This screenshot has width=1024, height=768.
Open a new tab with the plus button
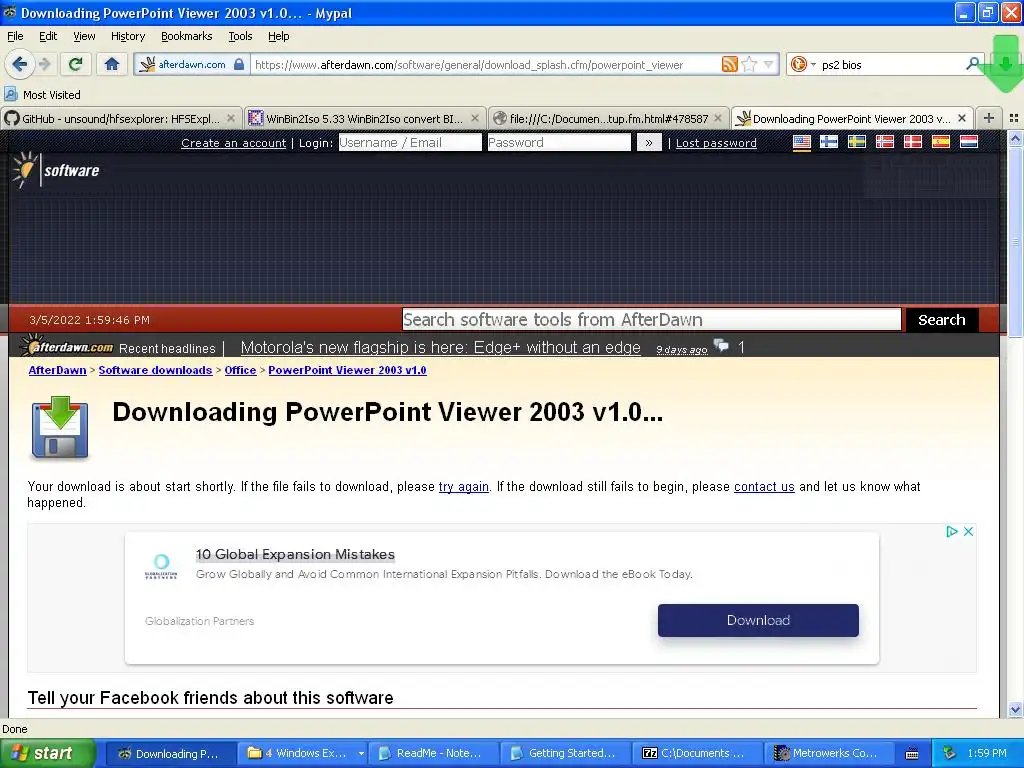click(x=989, y=118)
